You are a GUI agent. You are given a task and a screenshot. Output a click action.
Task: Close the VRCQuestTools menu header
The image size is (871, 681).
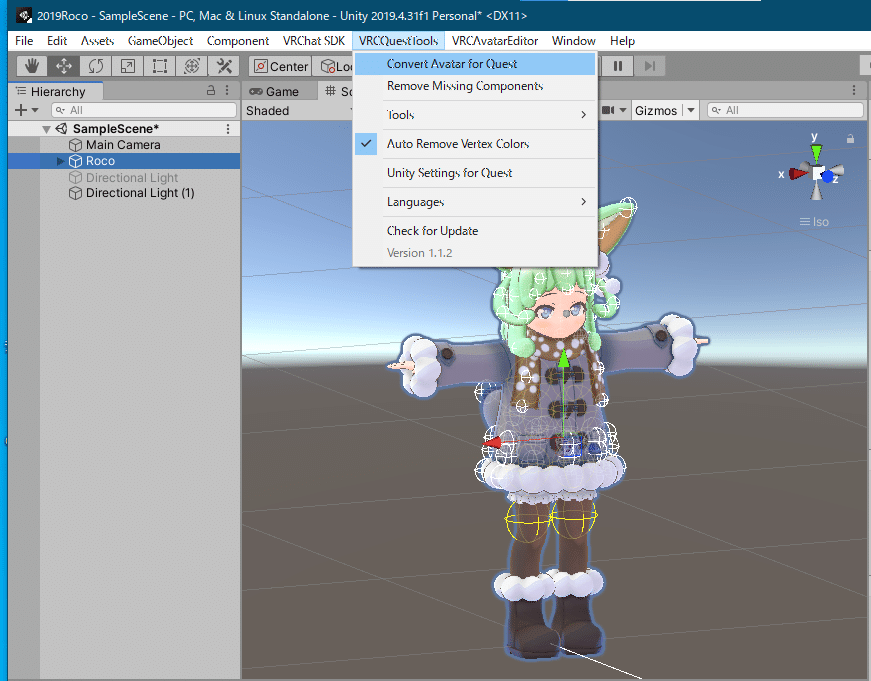pos(398,41)
